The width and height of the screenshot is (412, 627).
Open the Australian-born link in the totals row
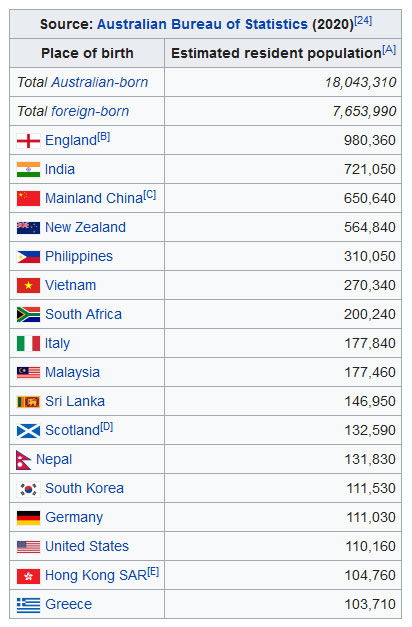(x=100, y=82)
